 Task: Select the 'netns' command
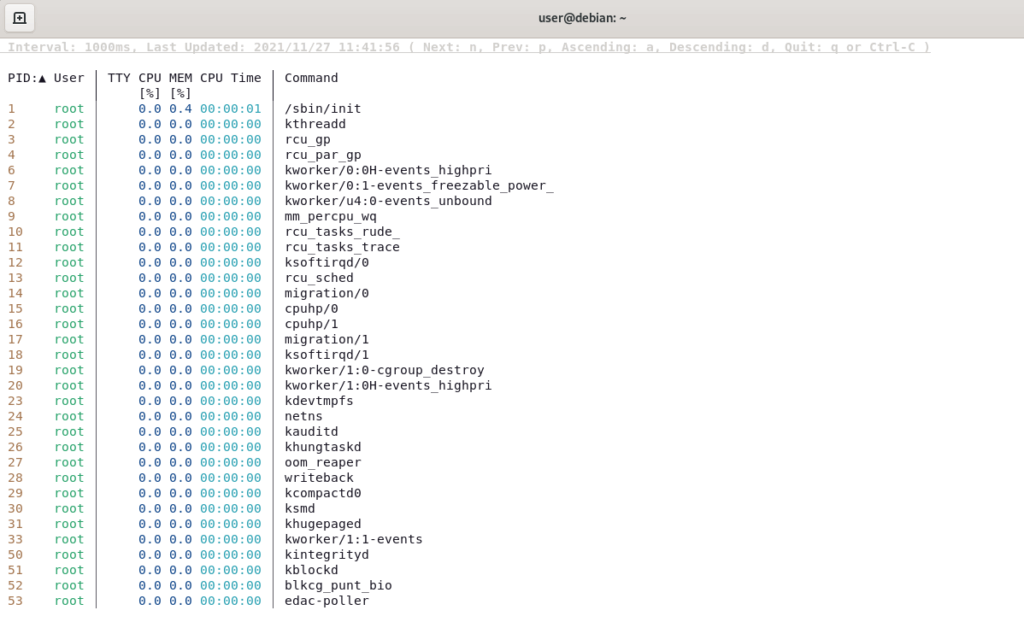(x=303, y=416)
